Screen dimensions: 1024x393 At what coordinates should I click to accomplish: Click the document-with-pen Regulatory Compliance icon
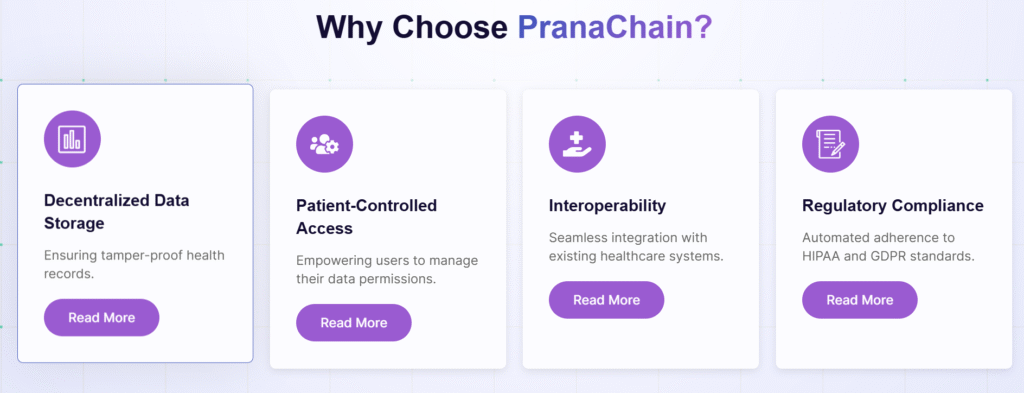pyautogui.click(x=830, y=144)
